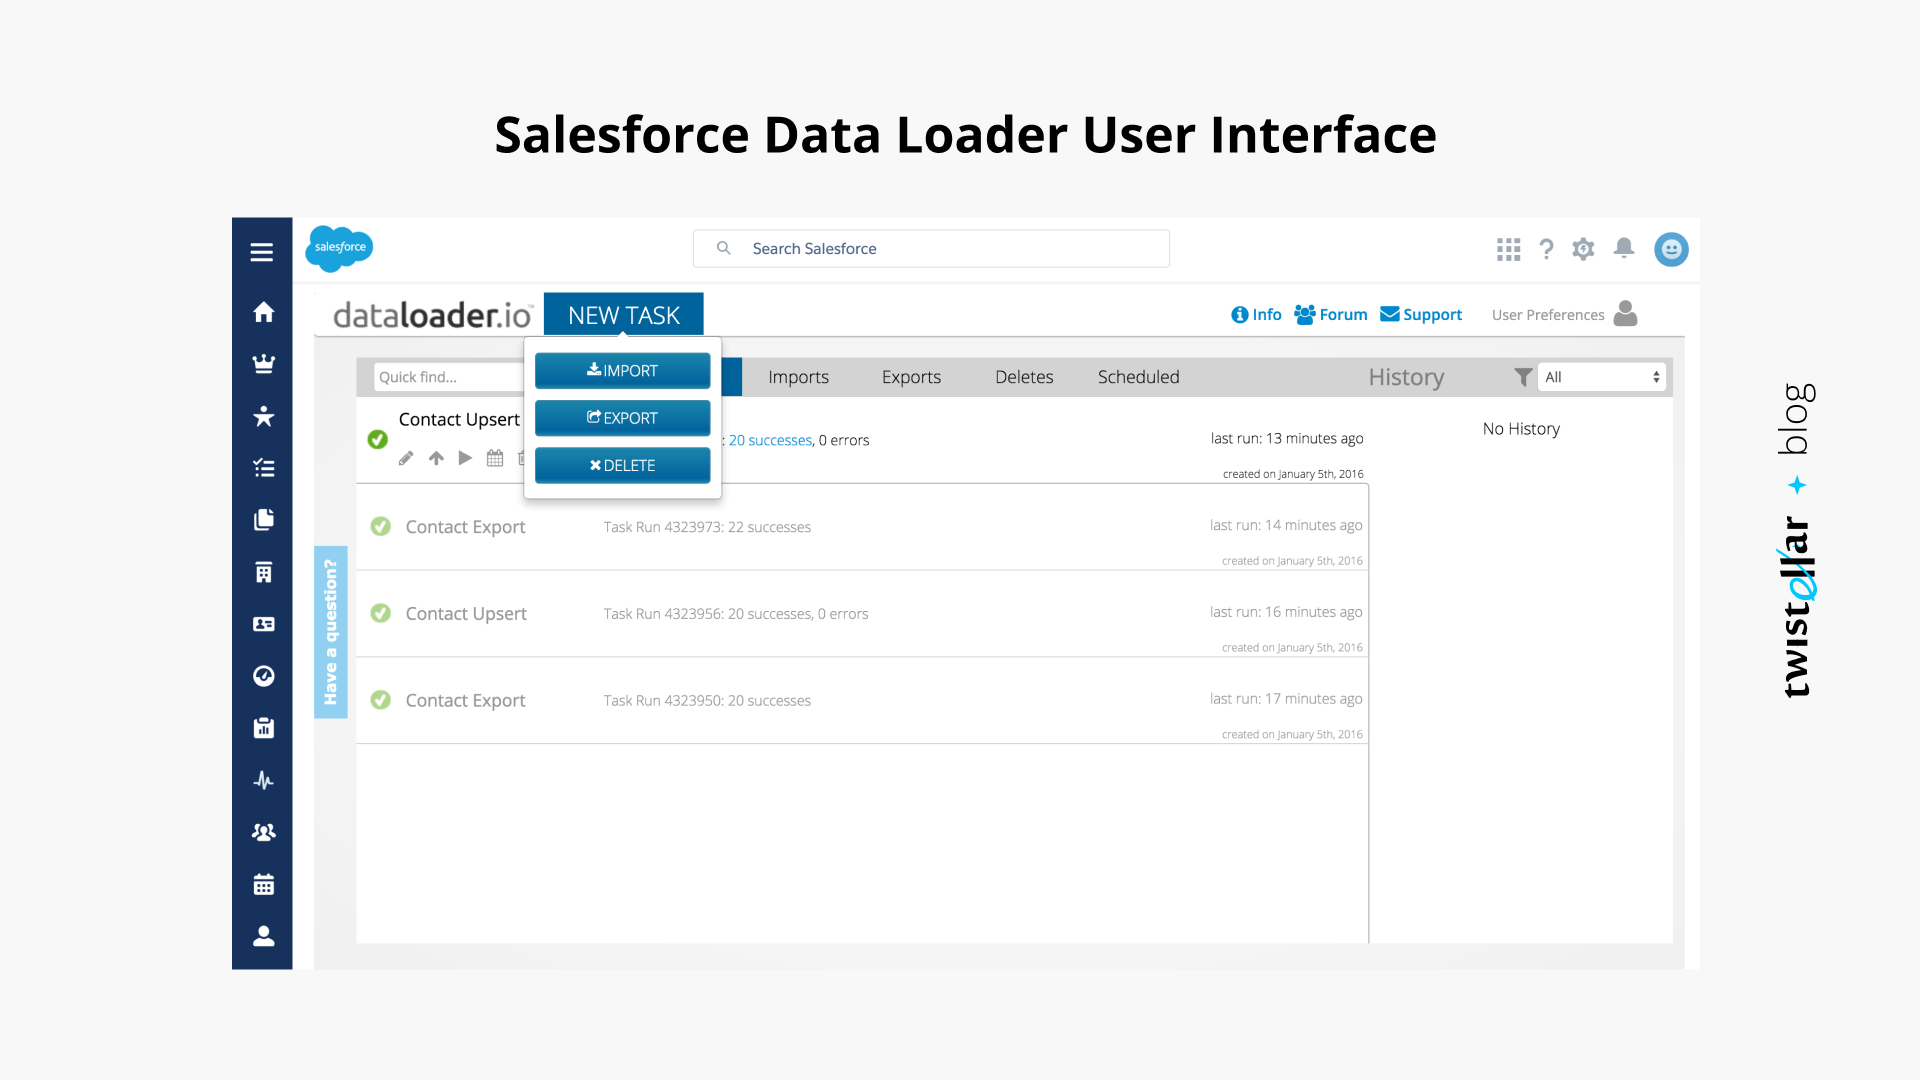This screenshot has height=1080, width=1920.
Task: Click the upload icon under Contact Upsert
Action: coord(436,458)
